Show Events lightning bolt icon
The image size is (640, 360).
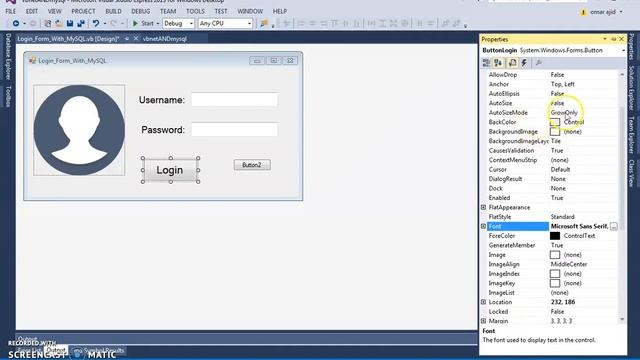524,63
